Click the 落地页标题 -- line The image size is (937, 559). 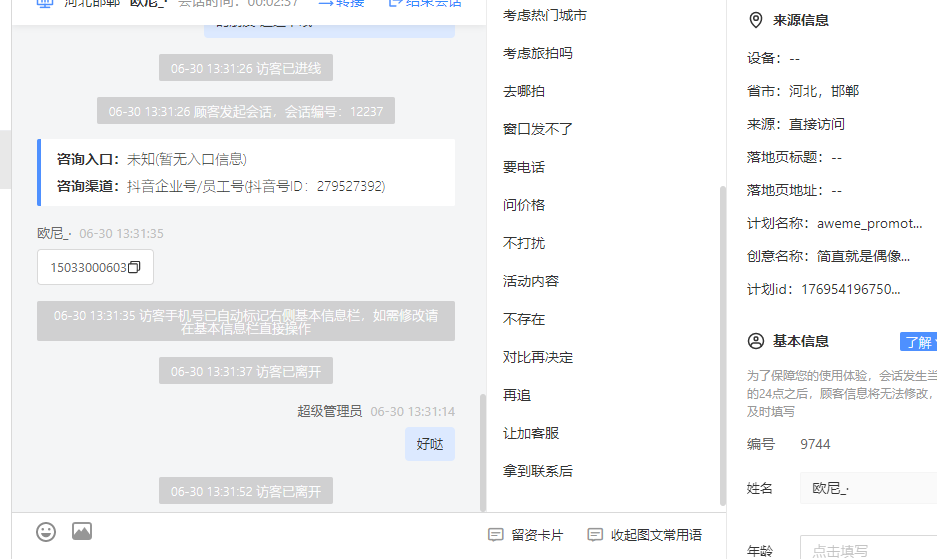[x=794, y=157]
